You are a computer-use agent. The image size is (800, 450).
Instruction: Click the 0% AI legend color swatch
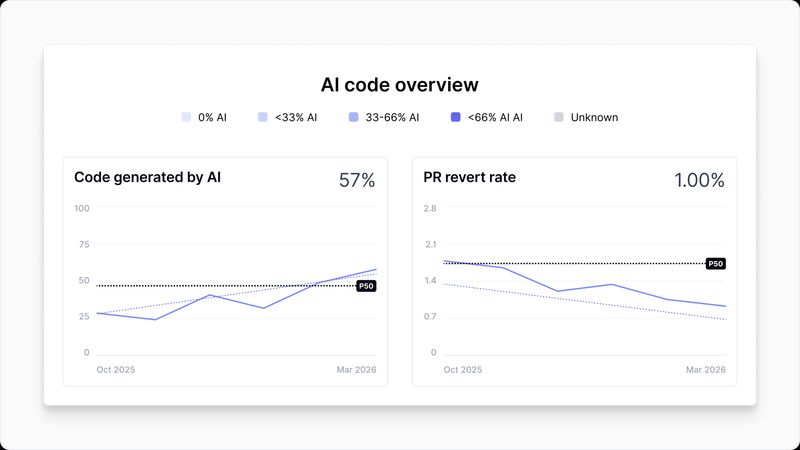[x=187, y=117]
